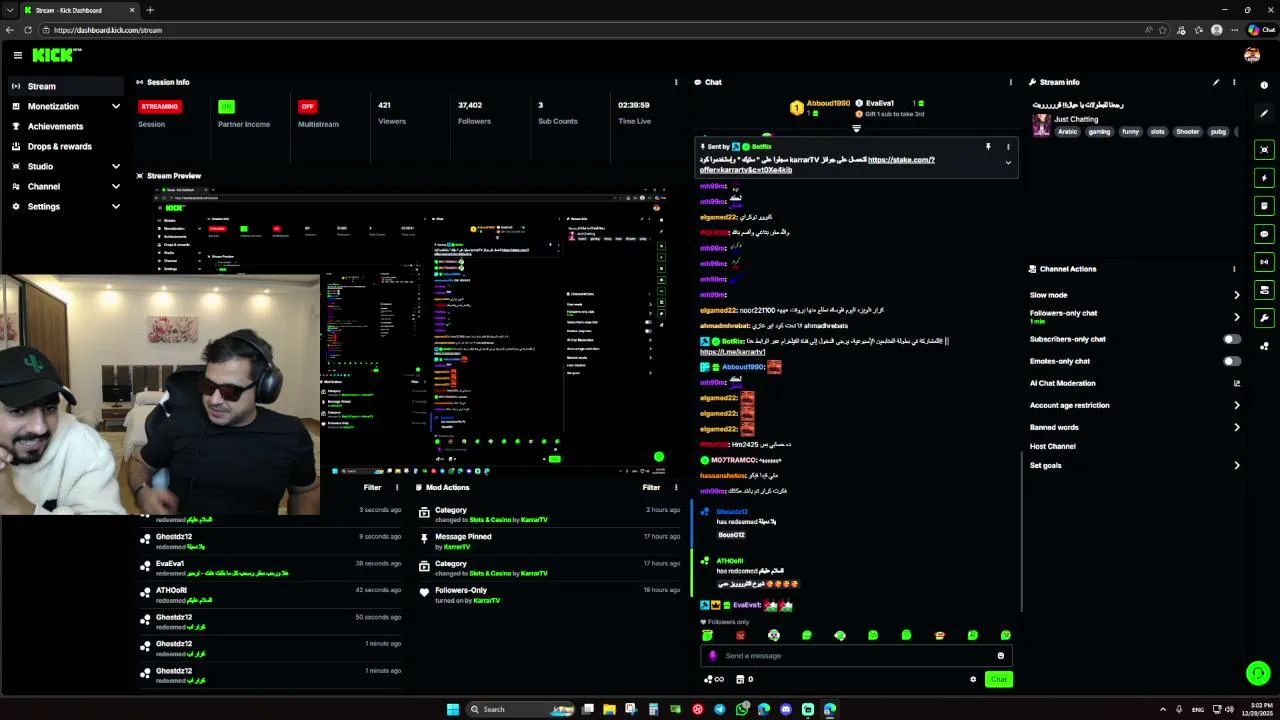Click the chat bubble icon in right rail
This screenshot has width=1280, height=720.
[1264, 234]
